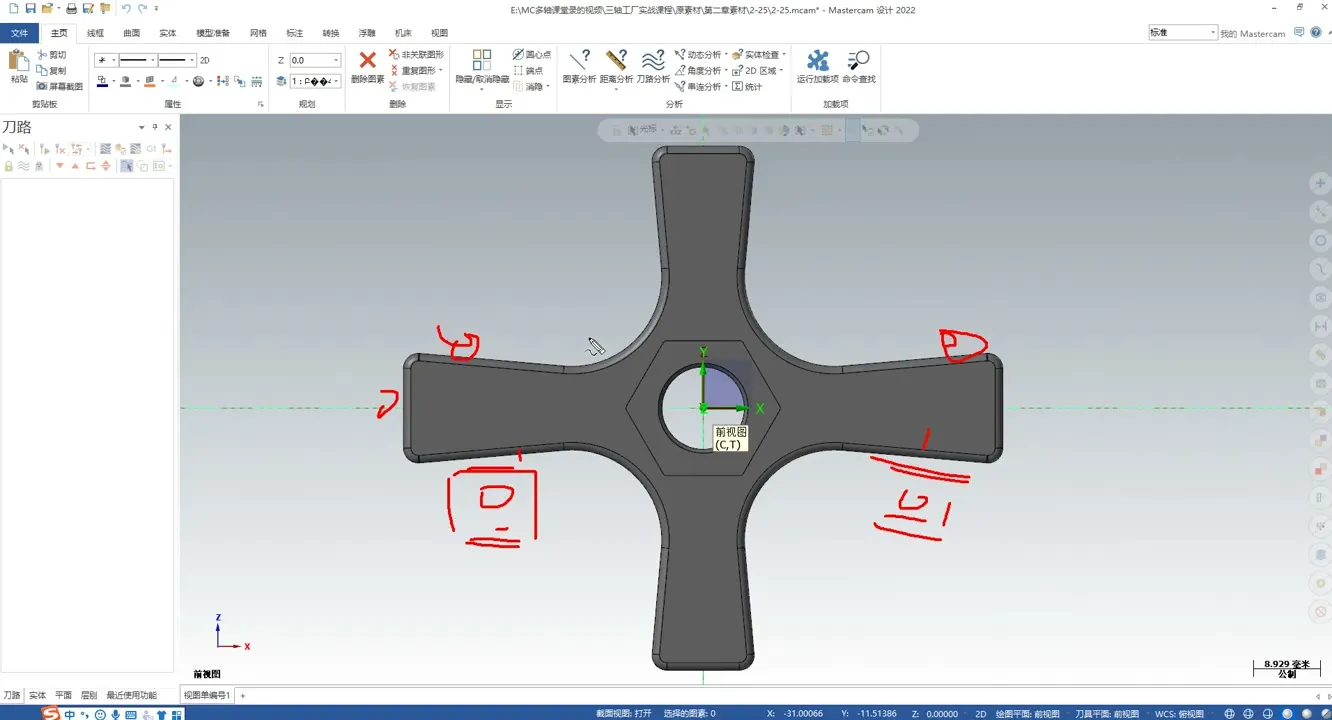Click the wireframe color swatch in 属性
The height and width of the screenshot is (720, 1332).
click(102, 82)
